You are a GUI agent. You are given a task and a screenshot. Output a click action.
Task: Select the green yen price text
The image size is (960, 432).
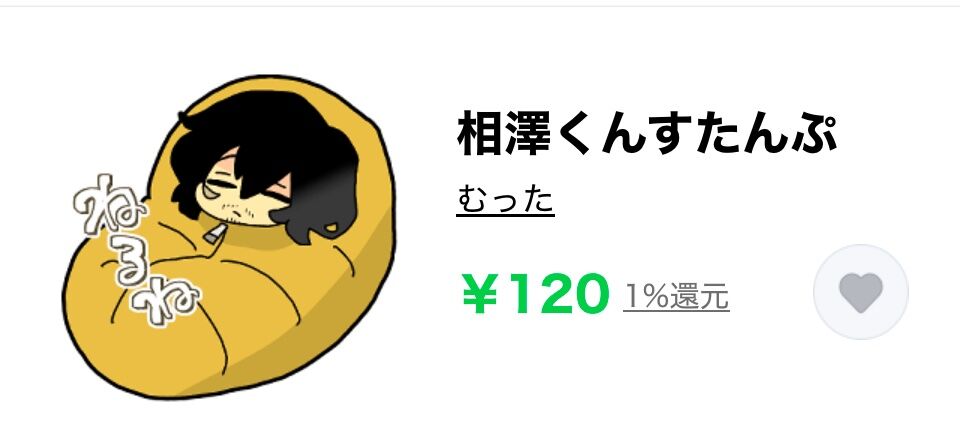click(x=536, y=294)
